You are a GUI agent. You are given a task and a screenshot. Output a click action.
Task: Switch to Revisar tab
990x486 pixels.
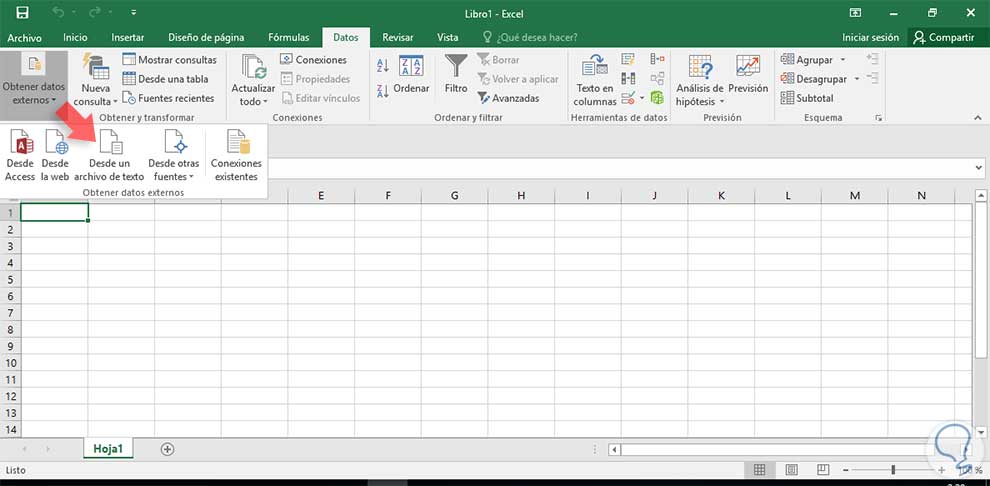(x=398, y=37)
